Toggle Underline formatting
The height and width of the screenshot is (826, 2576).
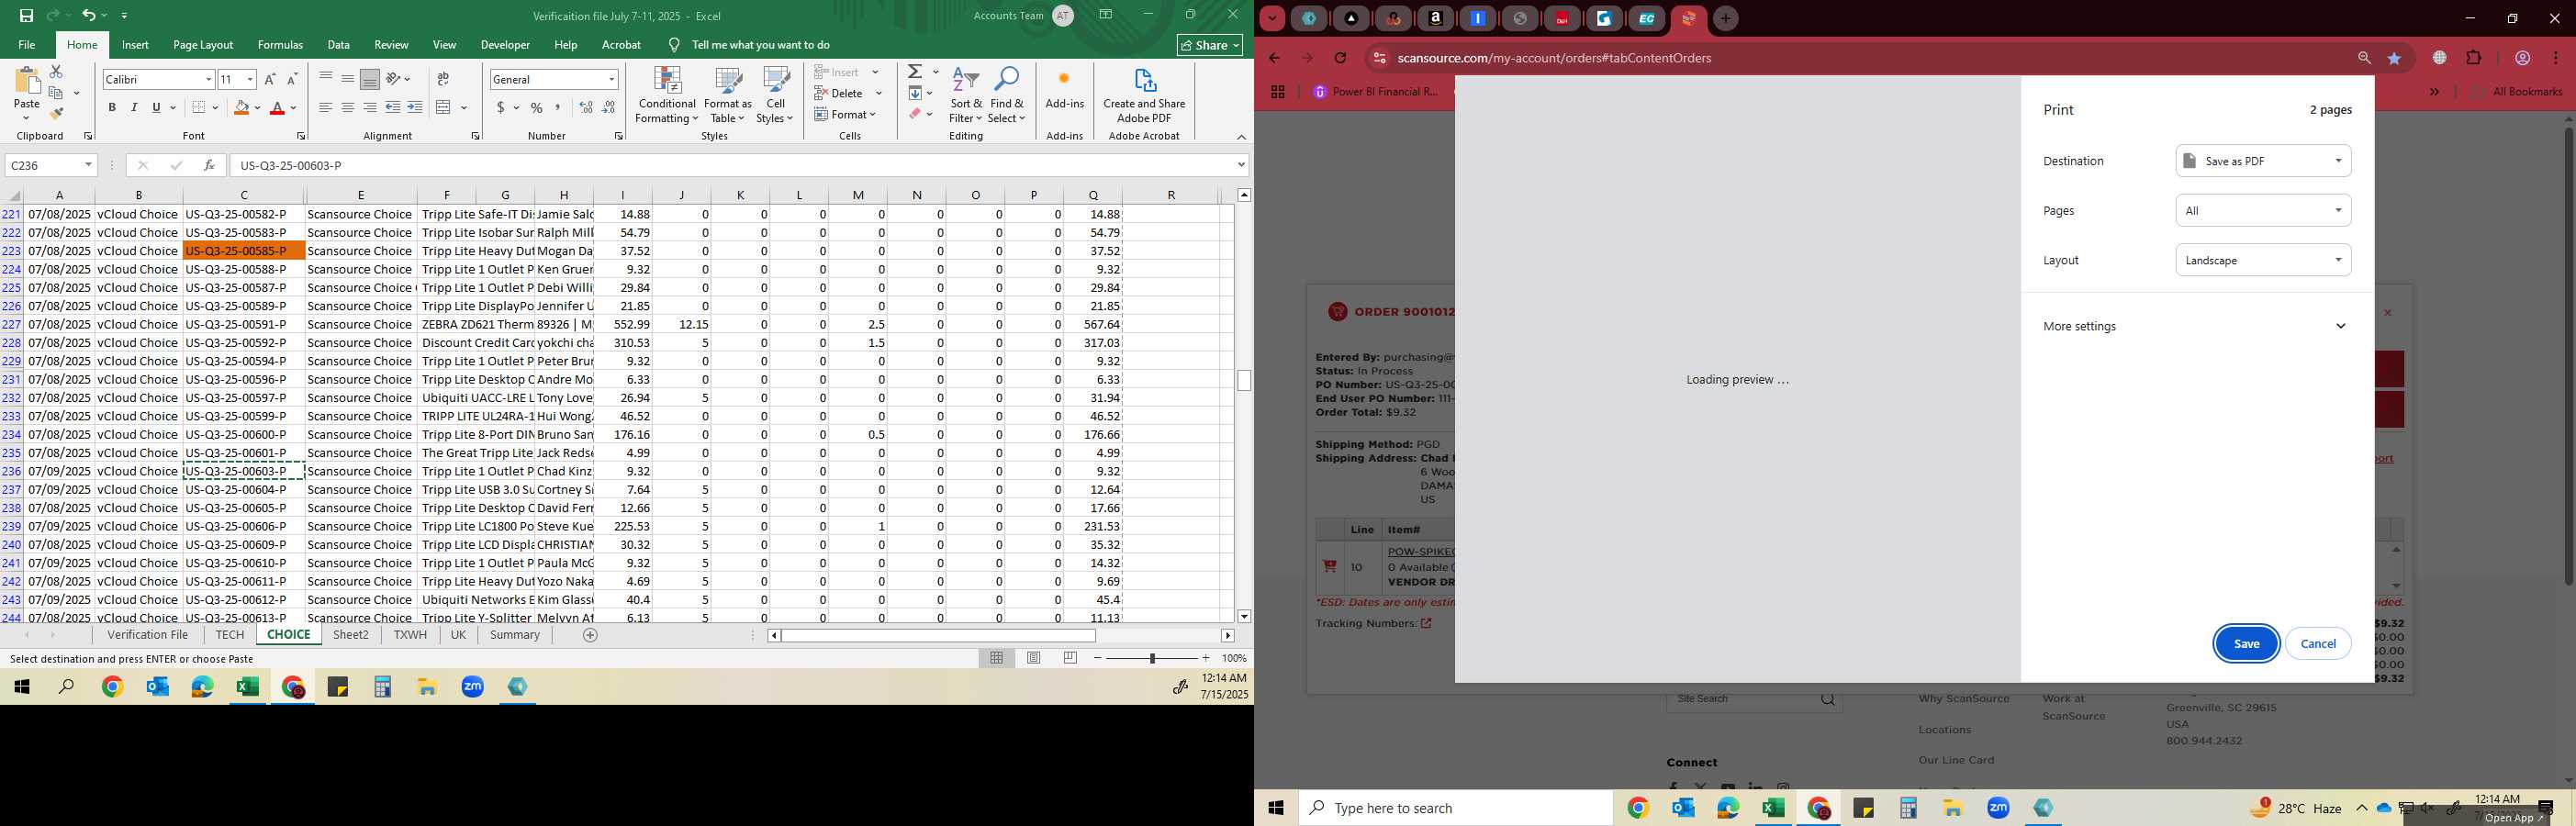[156, 107]
